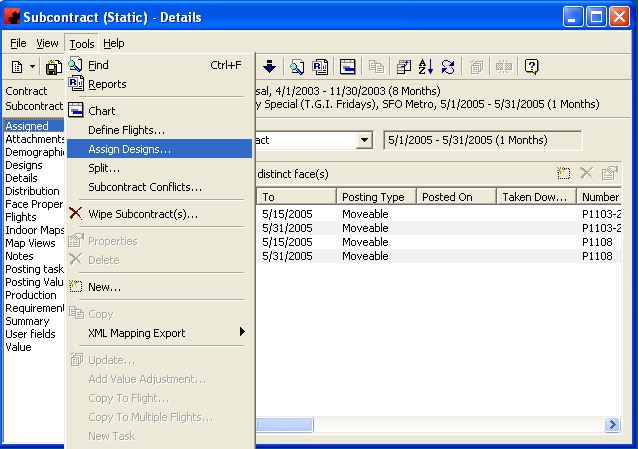Click the Sort A-Z toolbar icon
This screenshot has height=449, width=638.
(x=426, y=67)
